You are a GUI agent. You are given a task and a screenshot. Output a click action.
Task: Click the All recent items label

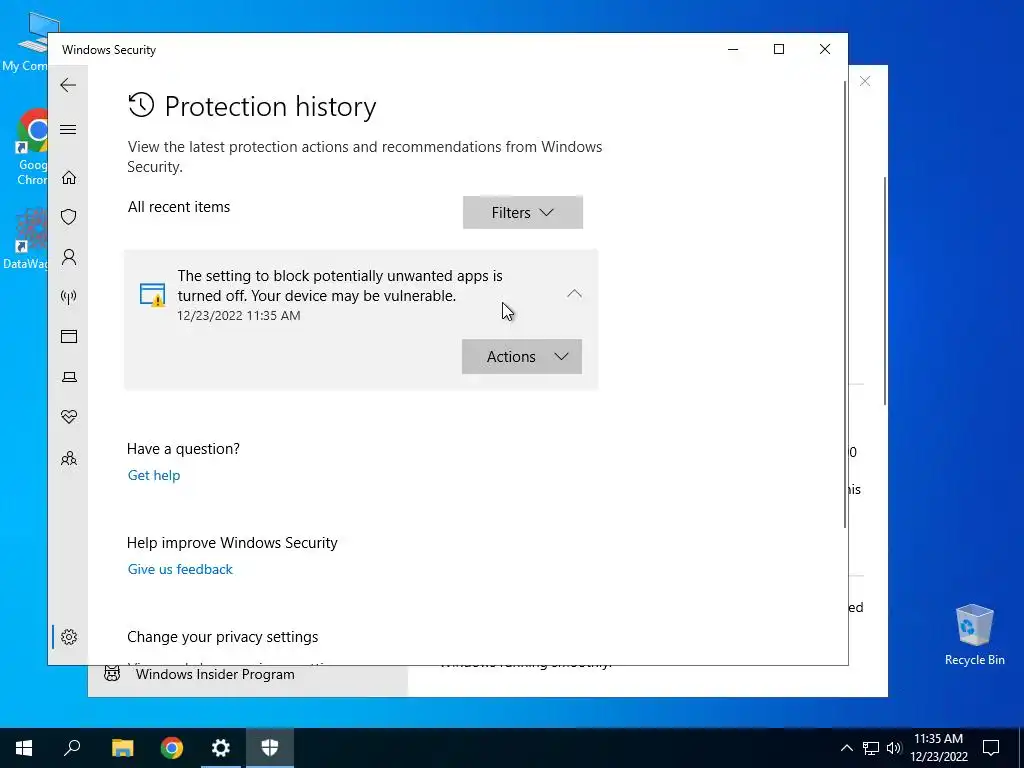[x=179, y=207]
